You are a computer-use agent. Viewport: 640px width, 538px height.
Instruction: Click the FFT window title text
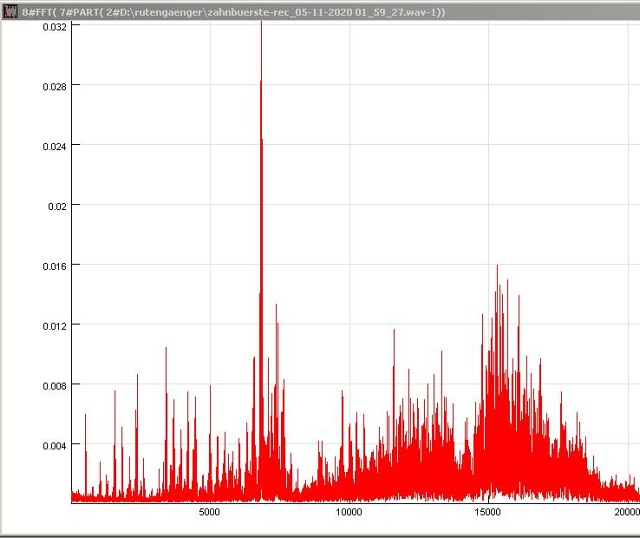click(233, 12)
